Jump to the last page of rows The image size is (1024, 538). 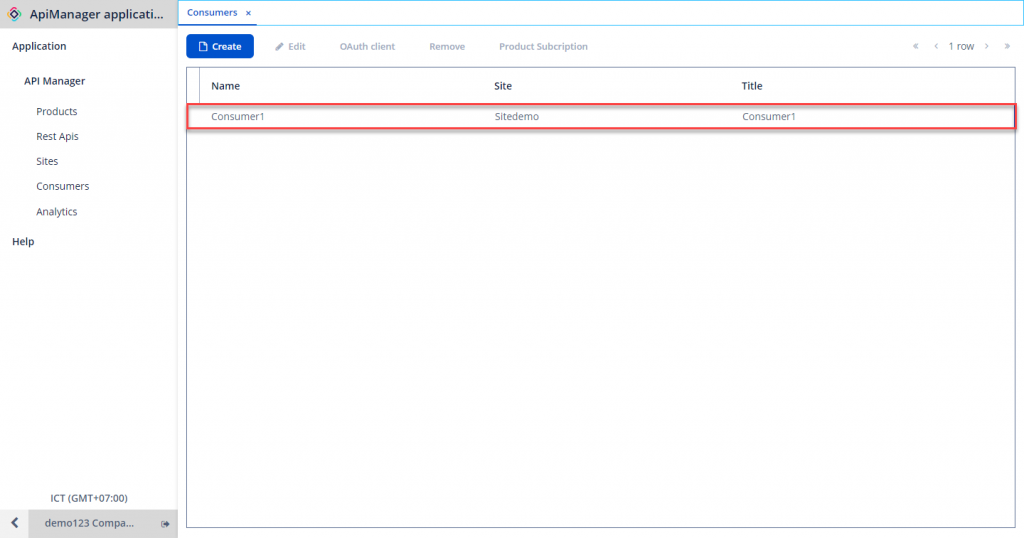tap(1007, 46)
